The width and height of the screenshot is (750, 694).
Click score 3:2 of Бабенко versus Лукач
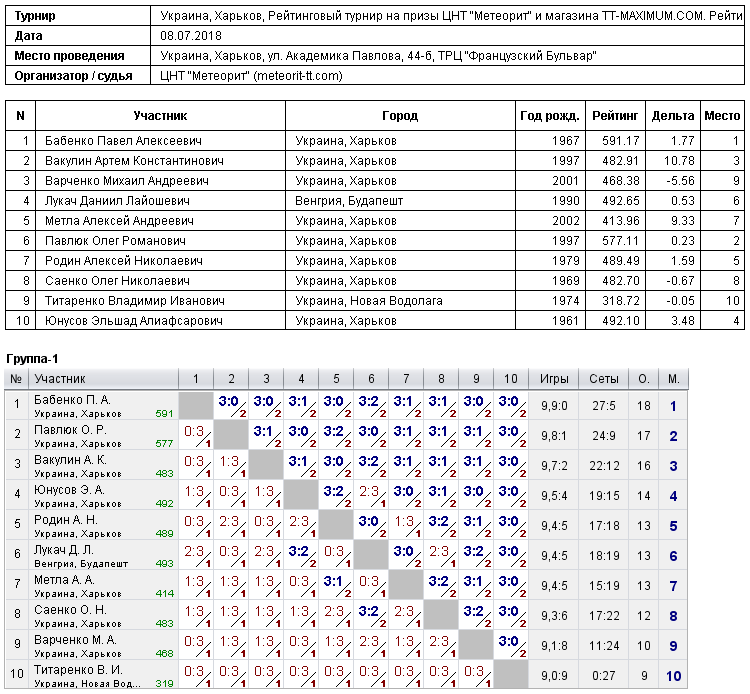[x=371, y=406]
